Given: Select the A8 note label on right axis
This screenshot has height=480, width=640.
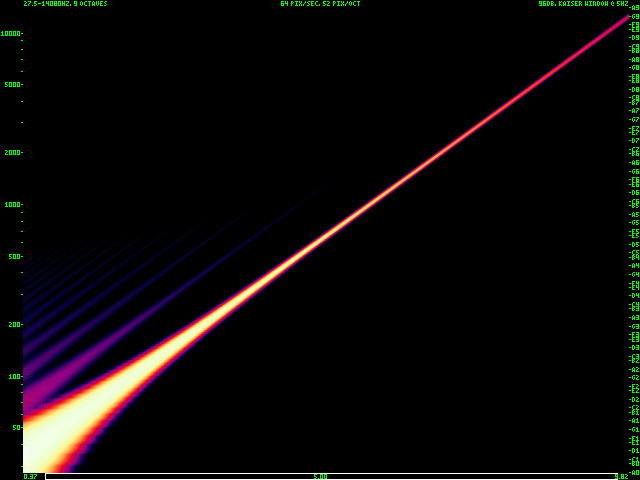Looking at the screenshot, I should (634, 60).
